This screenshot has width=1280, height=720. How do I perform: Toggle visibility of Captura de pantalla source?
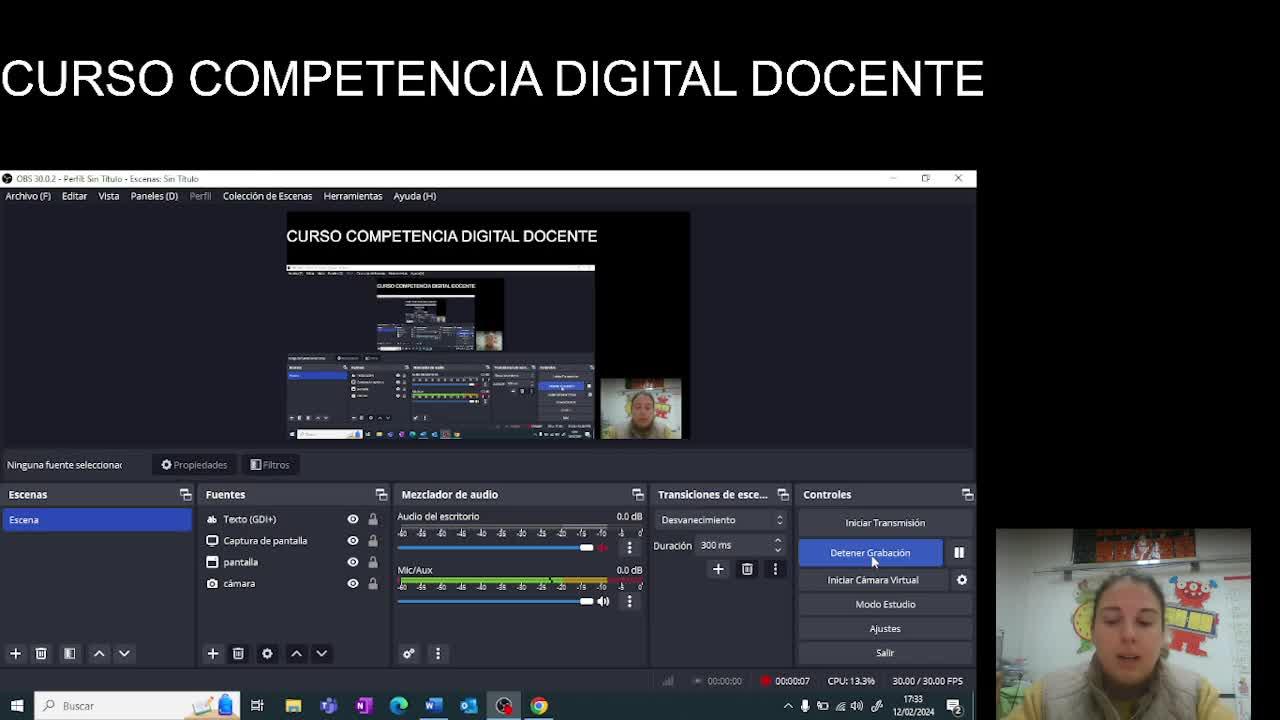(x=352, y=541)
